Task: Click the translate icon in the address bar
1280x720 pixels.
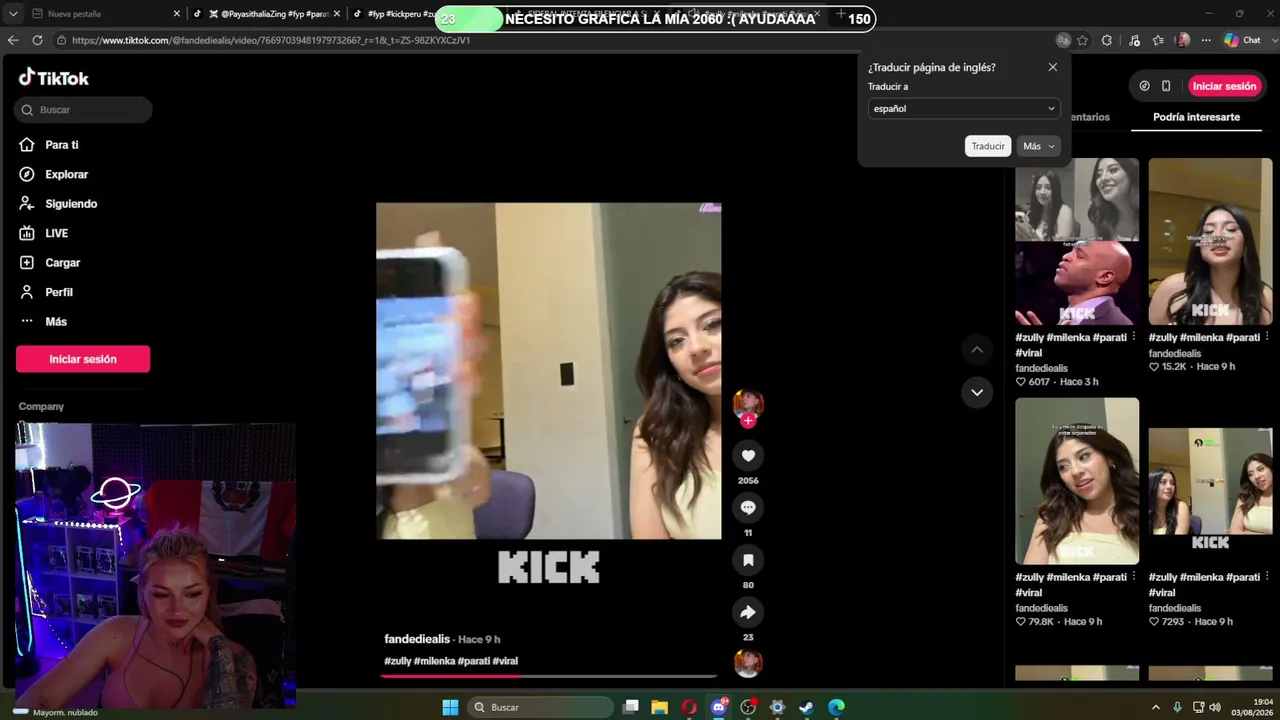Action: click(x=1063, y=40)
